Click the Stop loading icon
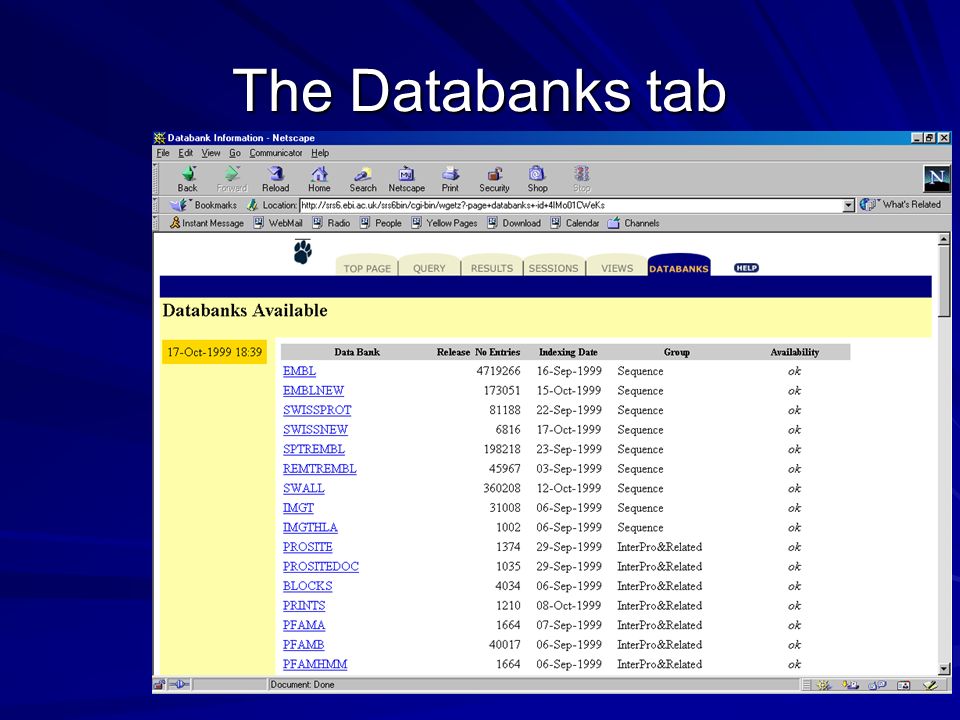The width and height of the screenshot is (960, 720). (582, 179)
